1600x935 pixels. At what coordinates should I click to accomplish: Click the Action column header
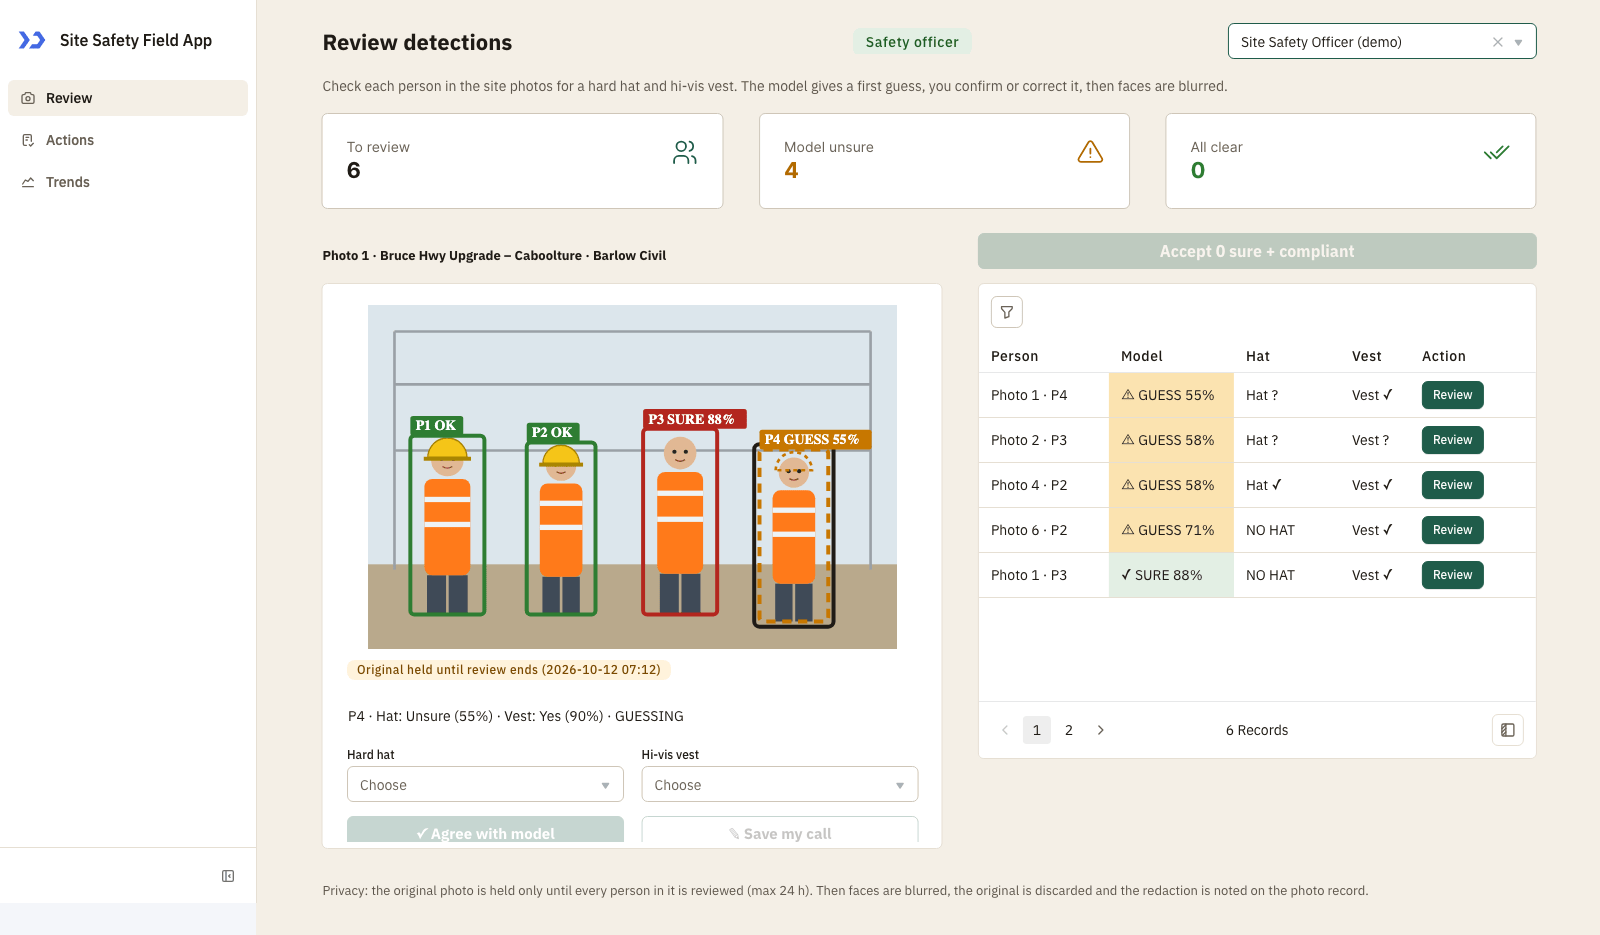click(1444, 356)
